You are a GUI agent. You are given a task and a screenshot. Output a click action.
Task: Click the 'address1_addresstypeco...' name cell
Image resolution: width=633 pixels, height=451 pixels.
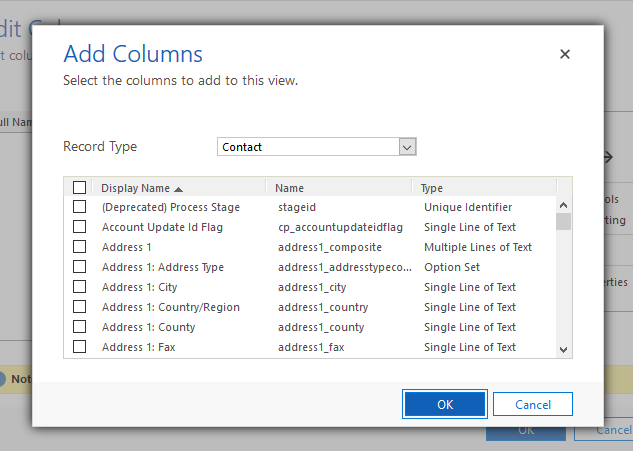[x=345, y=267]
